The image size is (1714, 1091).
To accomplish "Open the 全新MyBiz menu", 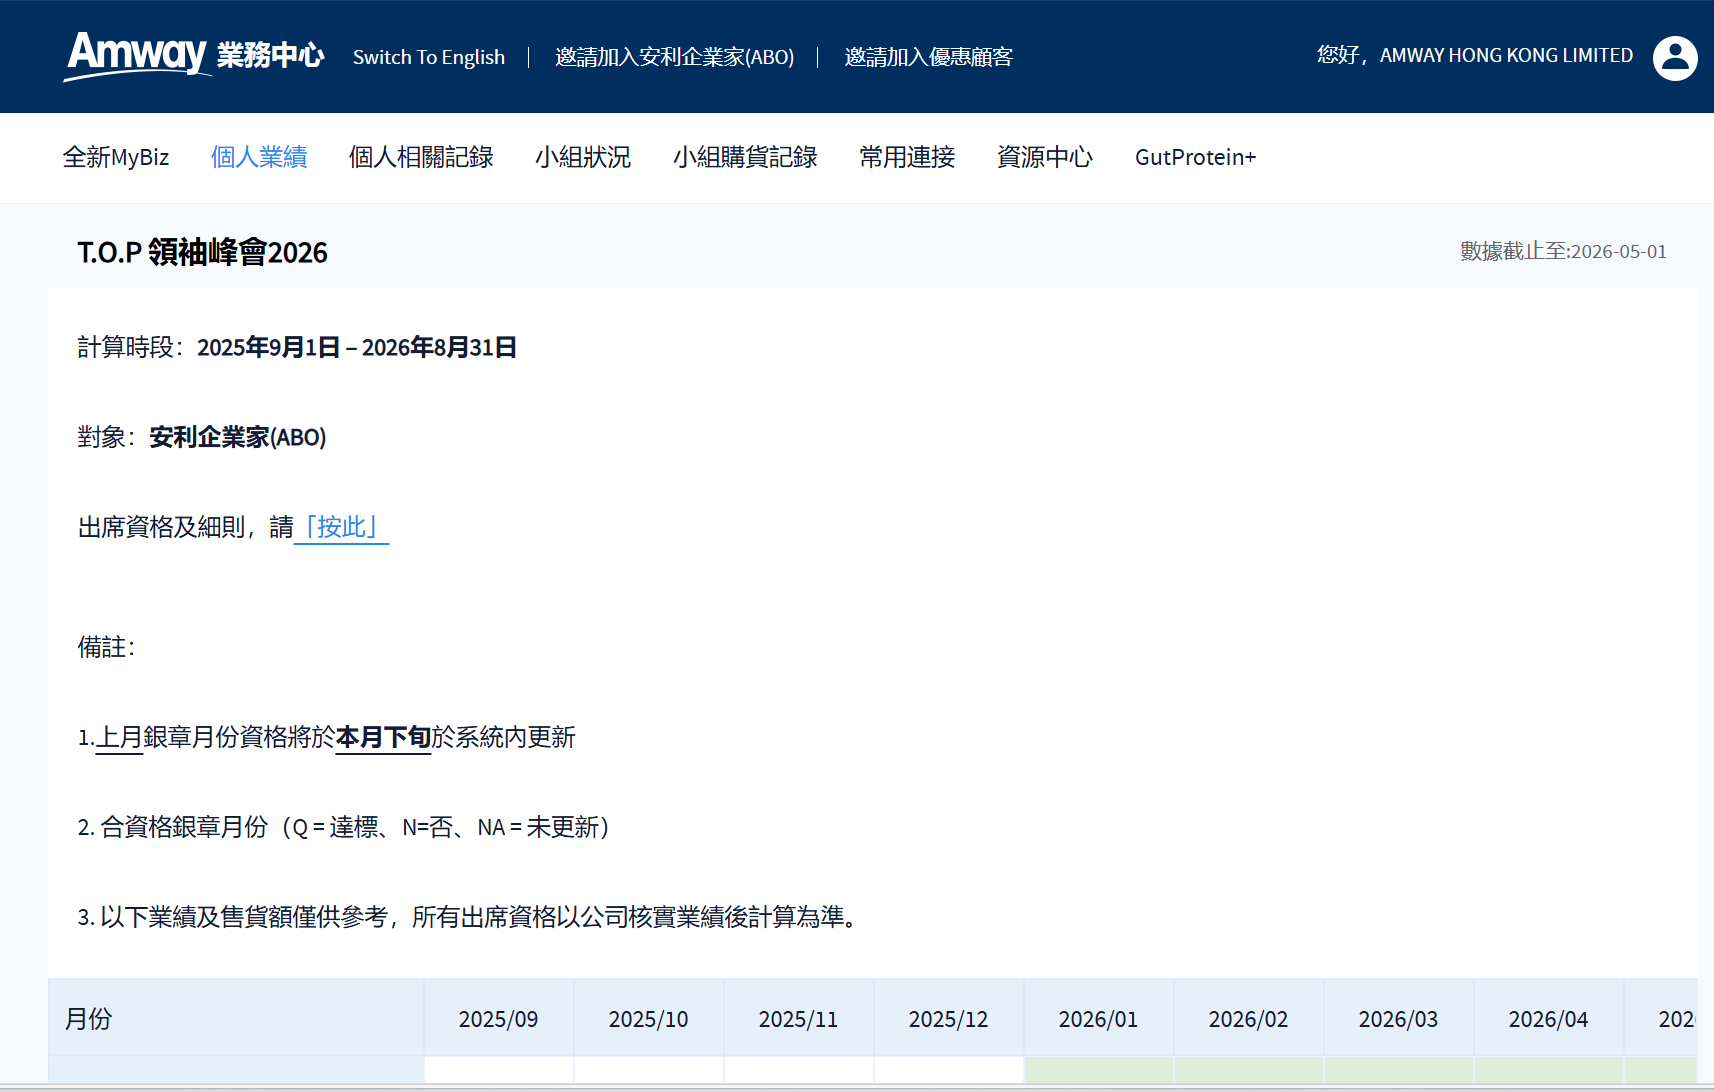I will tap(116, 157).
